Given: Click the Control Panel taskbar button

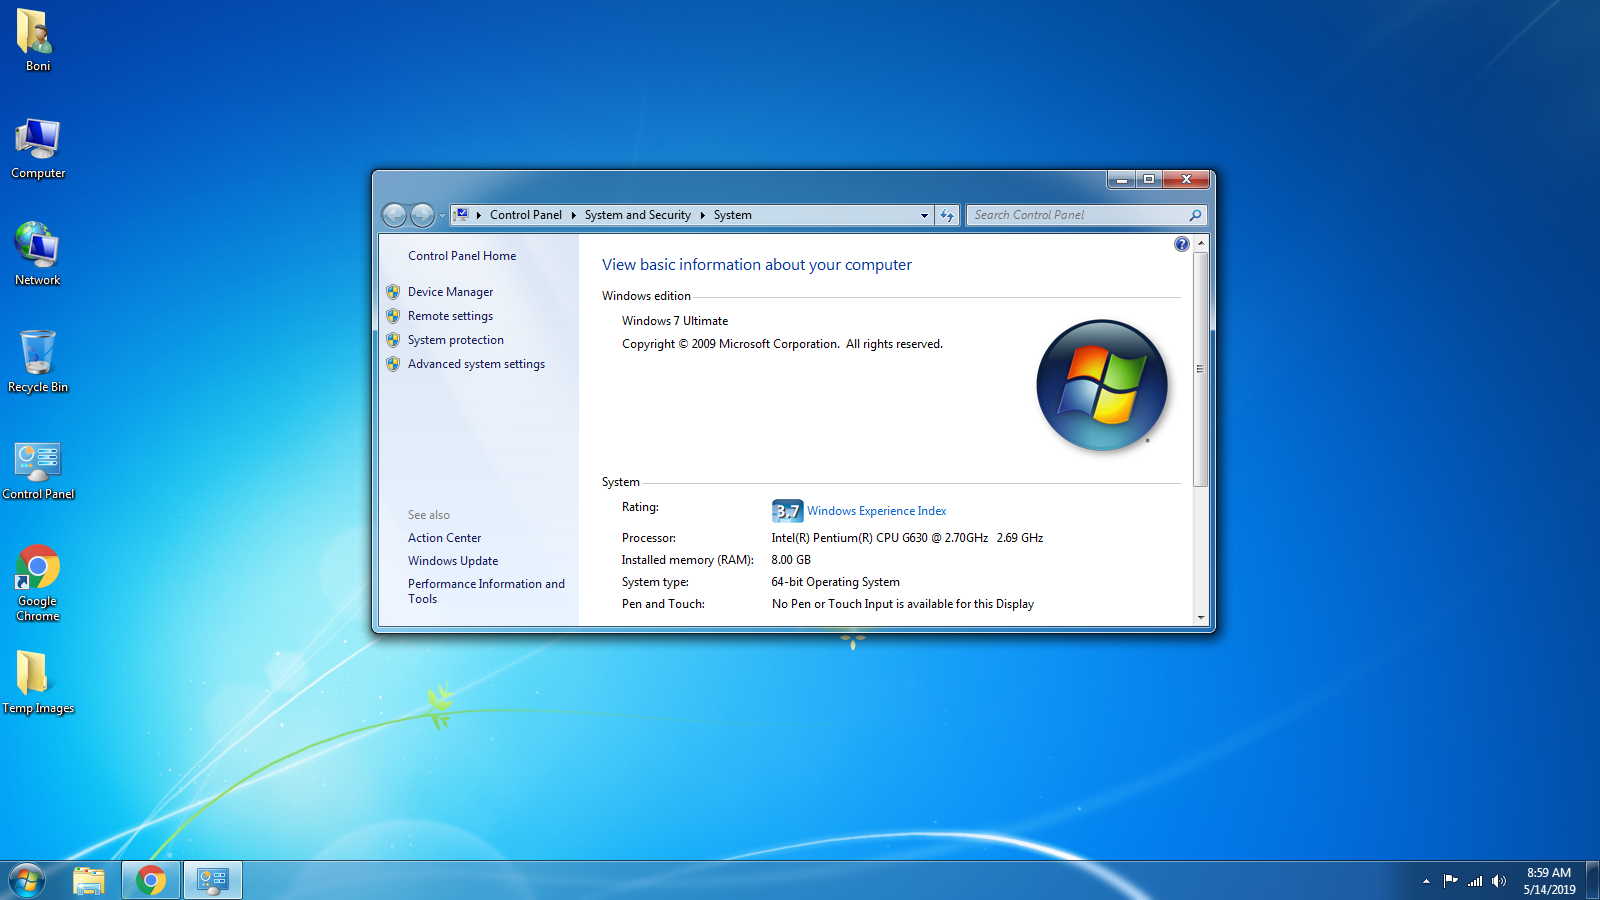Looking at the screenshot, I should (x=213, y=880).
